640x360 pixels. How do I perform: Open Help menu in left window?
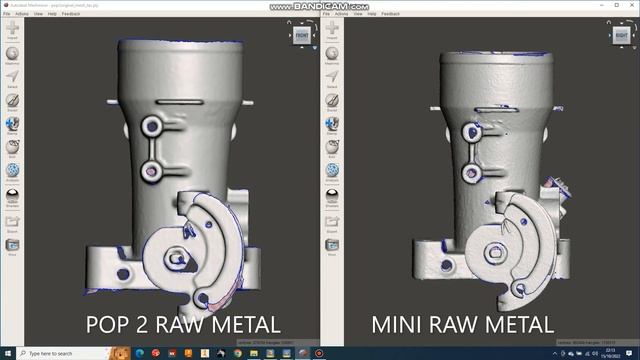52,14
